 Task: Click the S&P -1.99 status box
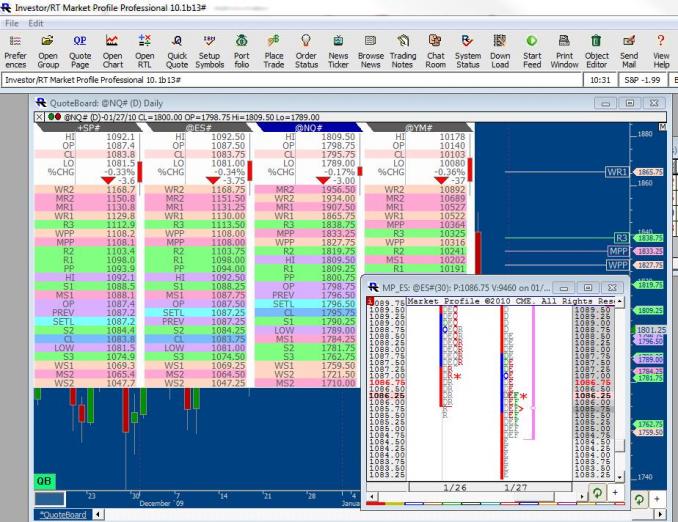(x=642, y=80)
